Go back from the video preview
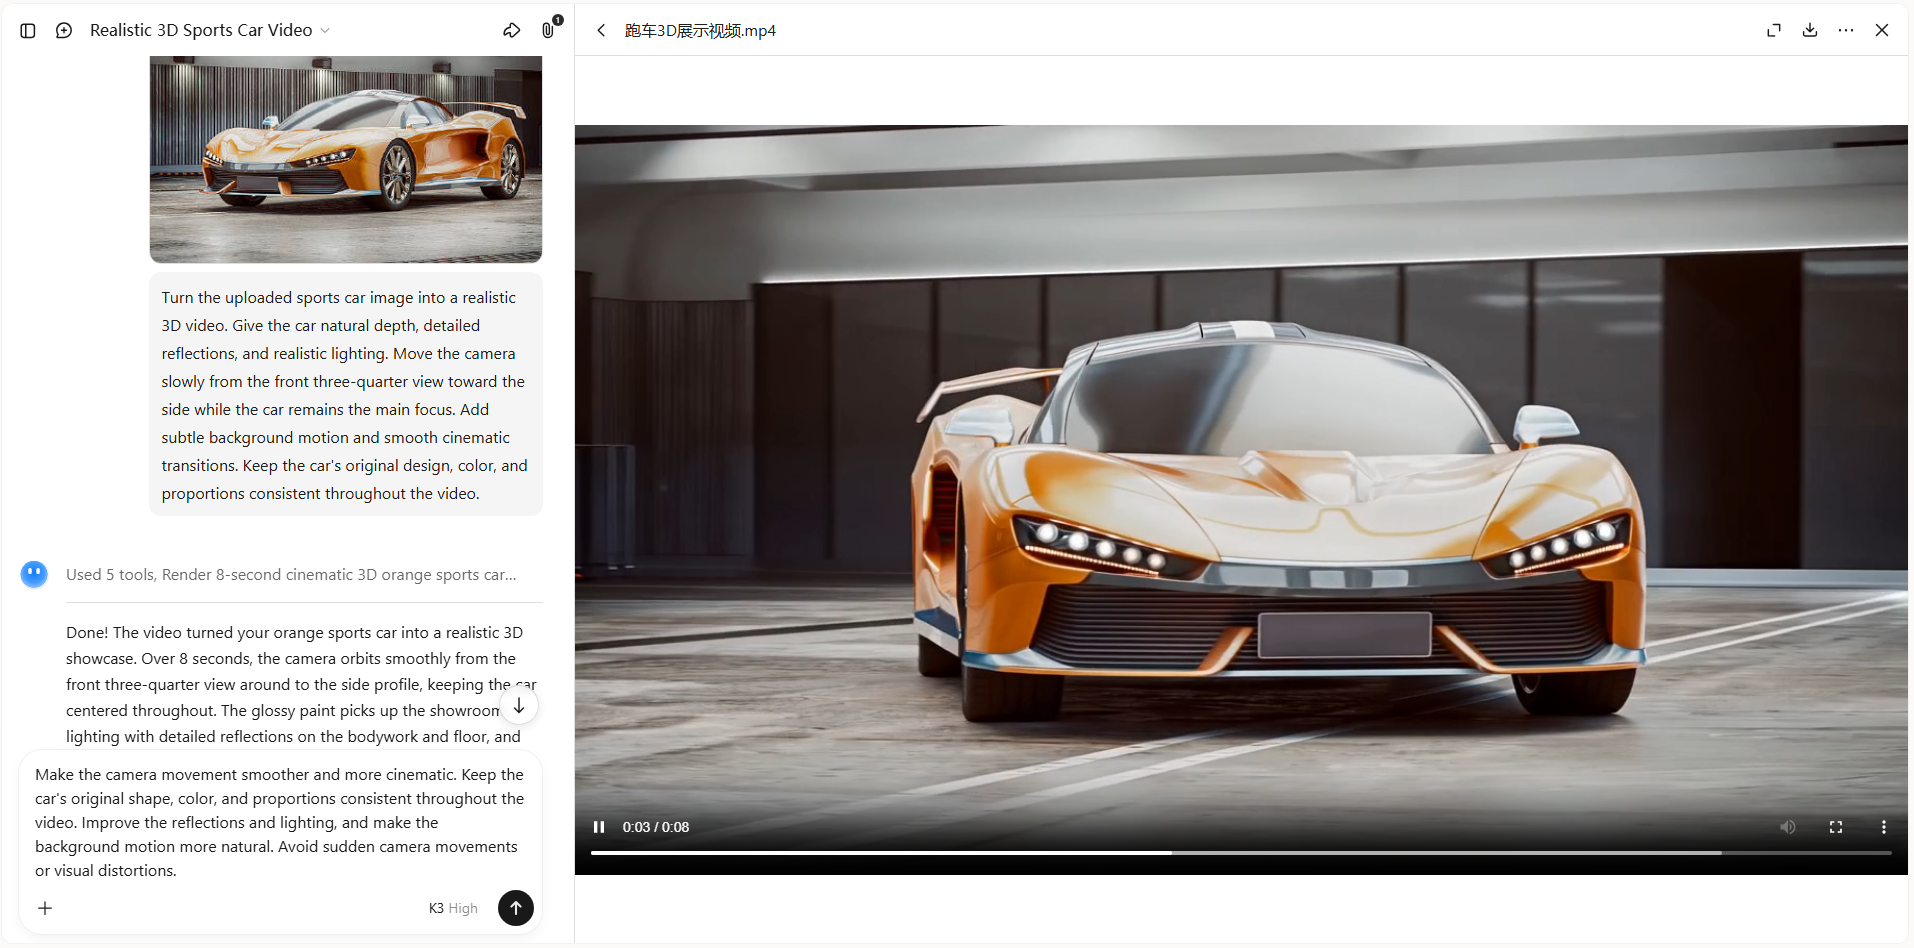 click(601, 30)
